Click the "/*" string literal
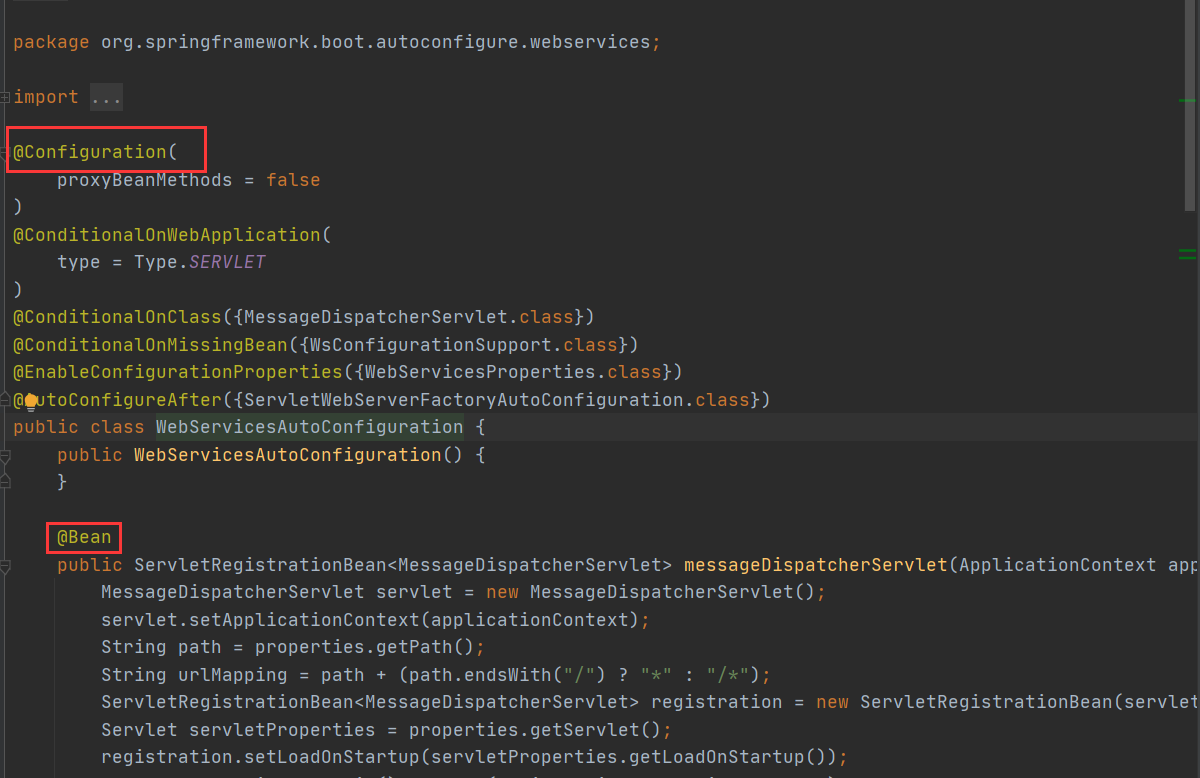This screenshot has height=778, width=1200. point(728,674)
